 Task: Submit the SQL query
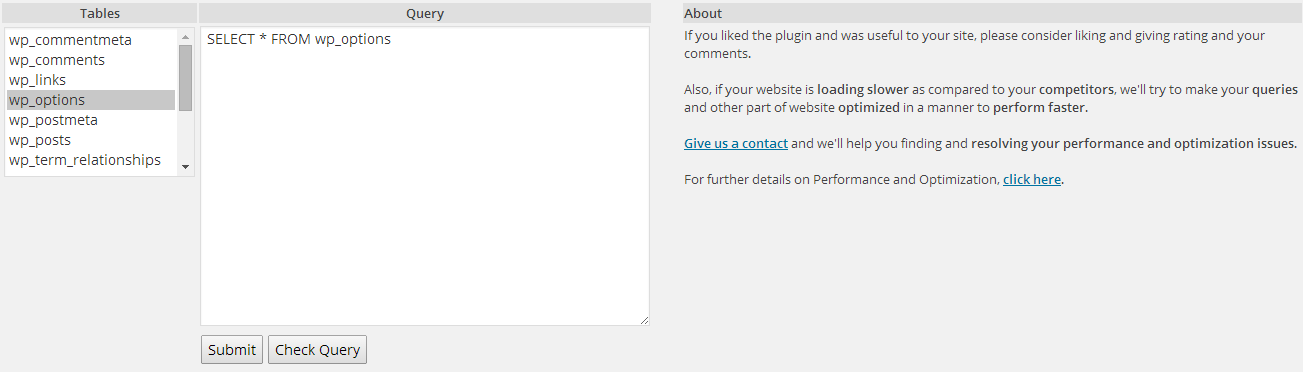tap(232, 350)
